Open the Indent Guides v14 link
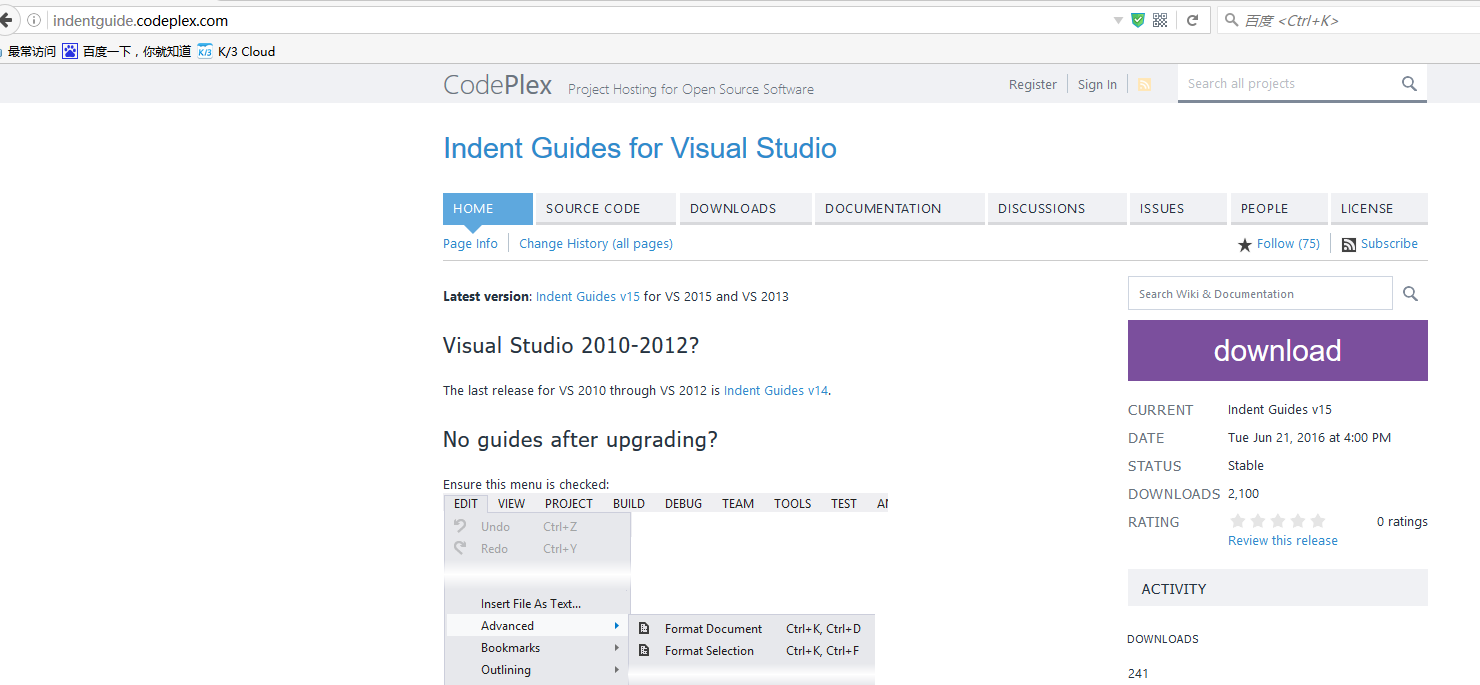 tap(776, 390)
